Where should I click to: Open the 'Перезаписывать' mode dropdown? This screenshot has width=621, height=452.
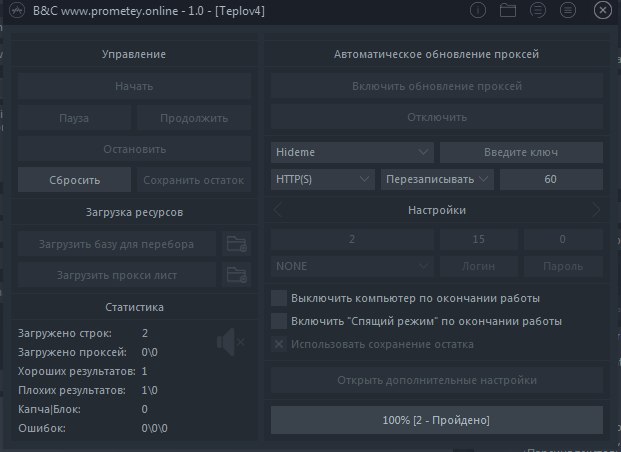(437, 180)
